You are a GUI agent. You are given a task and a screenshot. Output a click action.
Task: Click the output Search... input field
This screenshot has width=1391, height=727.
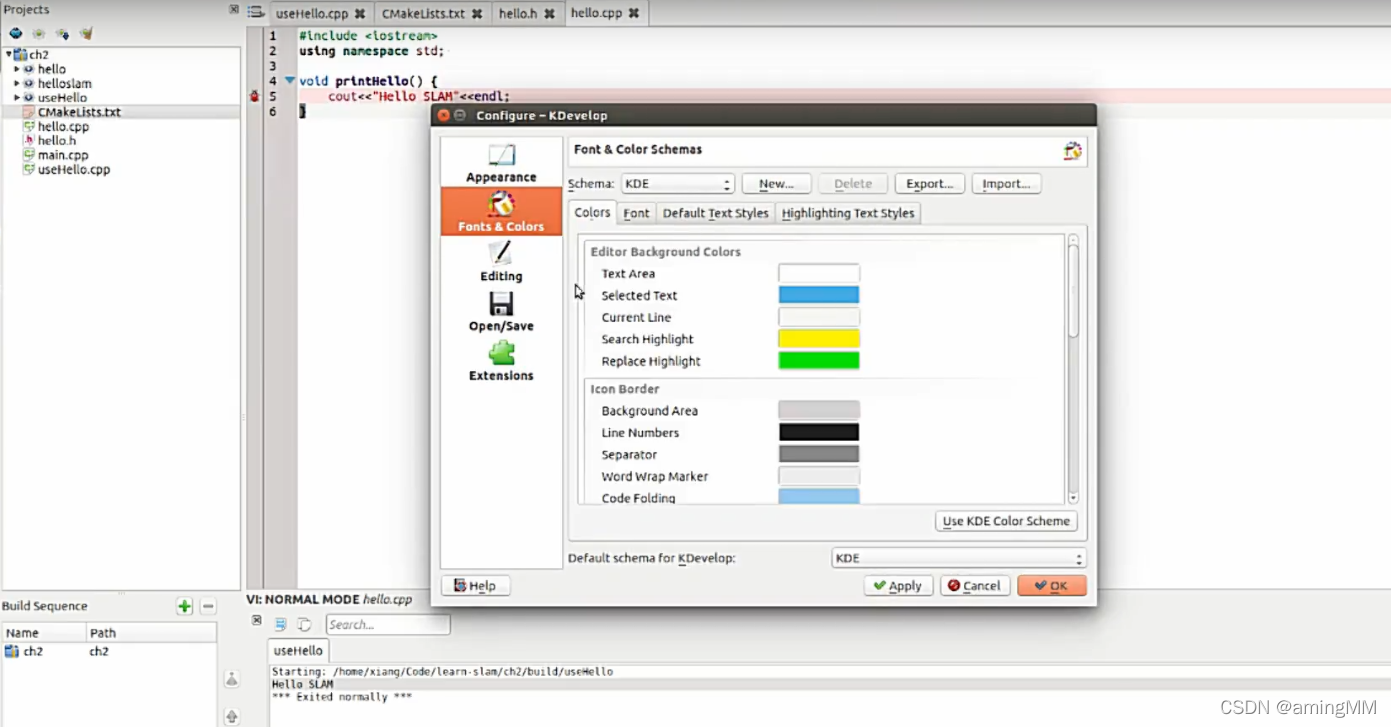coord(387,624)
